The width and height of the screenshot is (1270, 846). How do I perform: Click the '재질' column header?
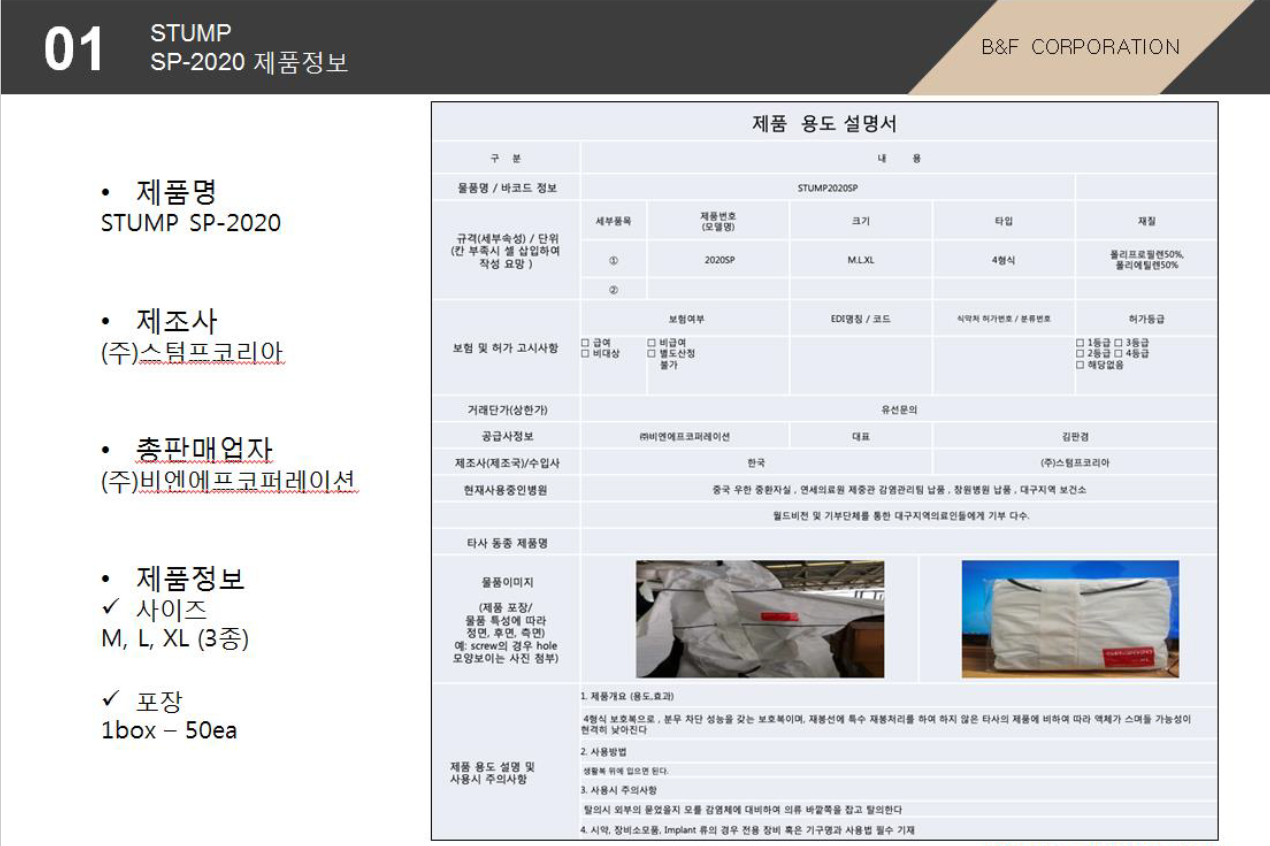click(1146, 220)
